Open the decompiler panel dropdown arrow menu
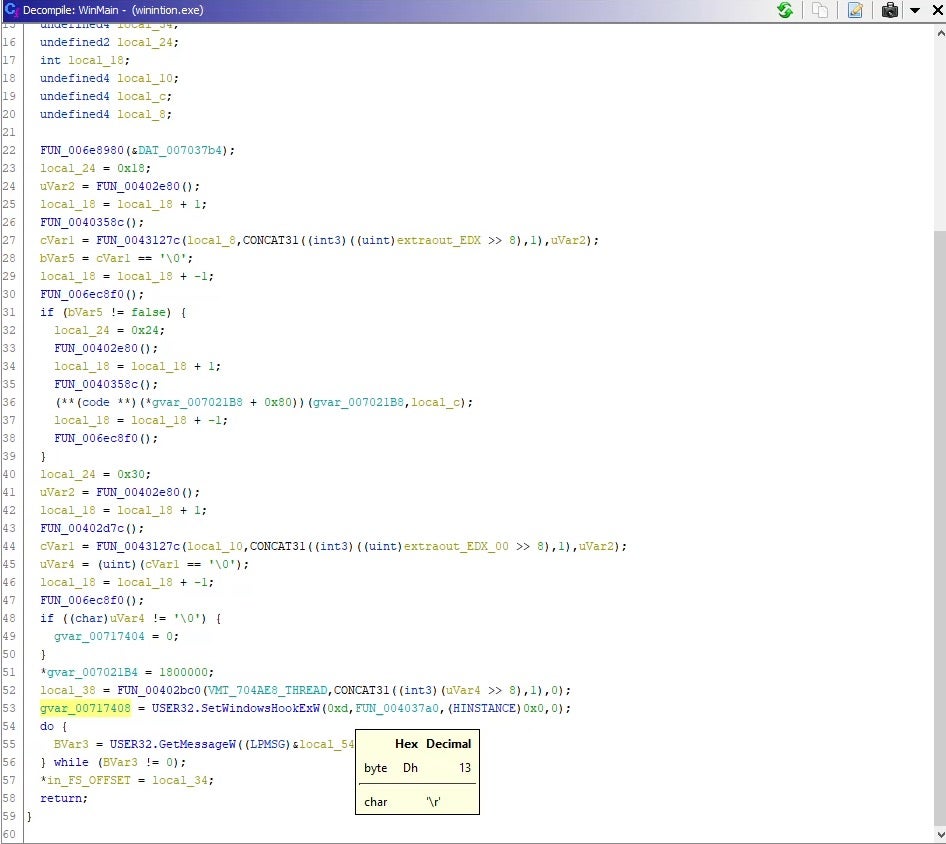 pyautogui.click(x=914, y=11)
